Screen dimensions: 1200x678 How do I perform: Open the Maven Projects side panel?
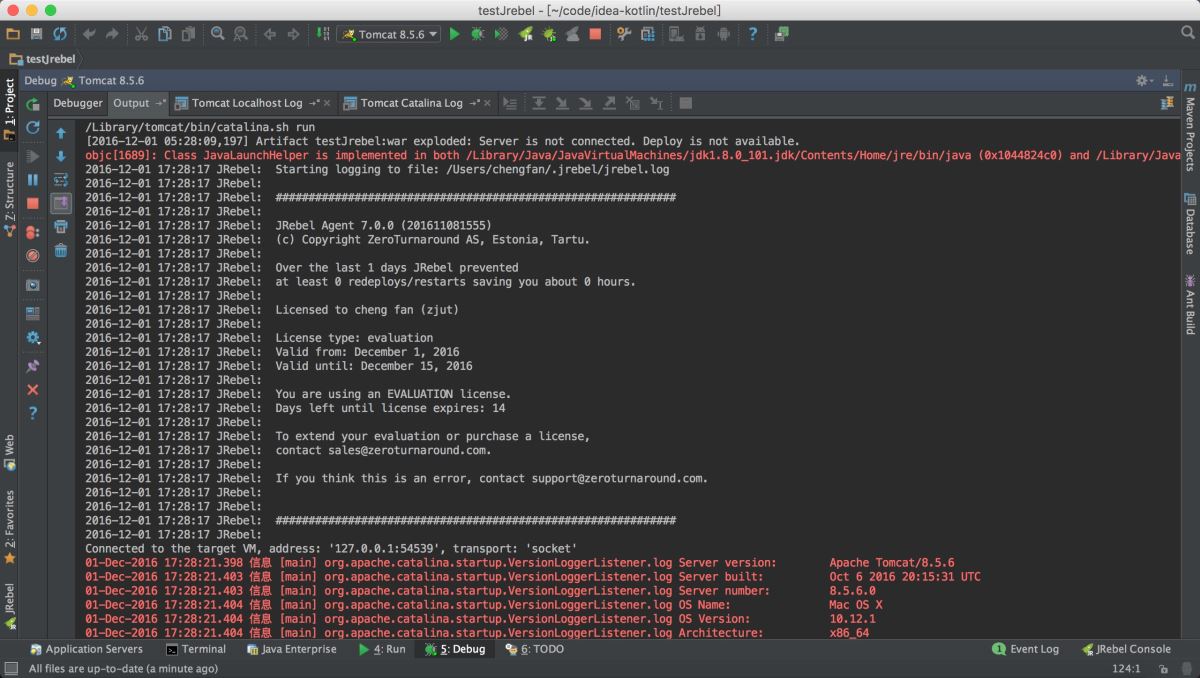[x=1190, y=127]
